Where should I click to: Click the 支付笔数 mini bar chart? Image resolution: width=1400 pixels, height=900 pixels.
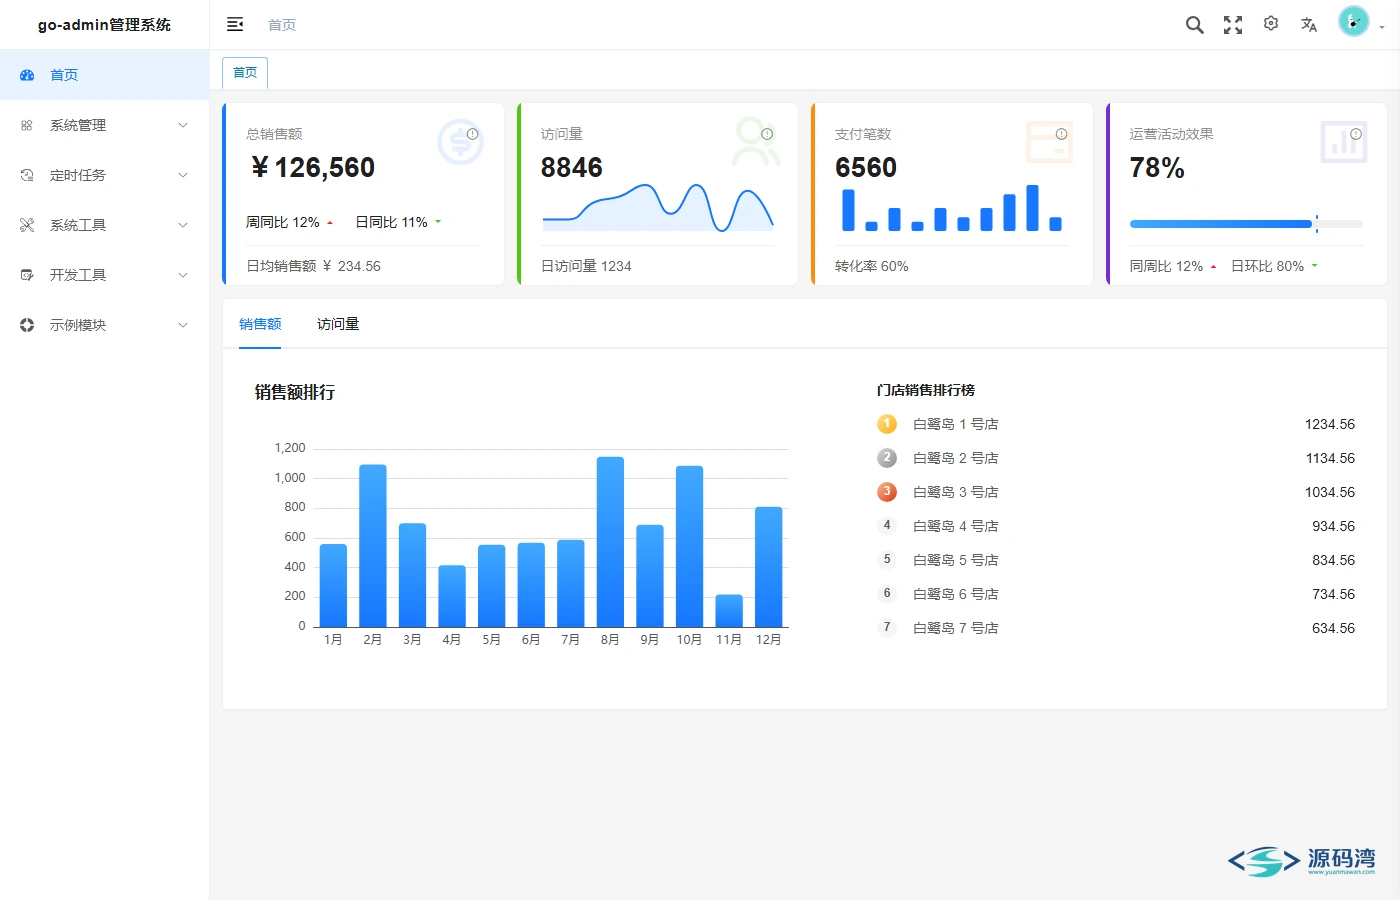tap(952, 208)
